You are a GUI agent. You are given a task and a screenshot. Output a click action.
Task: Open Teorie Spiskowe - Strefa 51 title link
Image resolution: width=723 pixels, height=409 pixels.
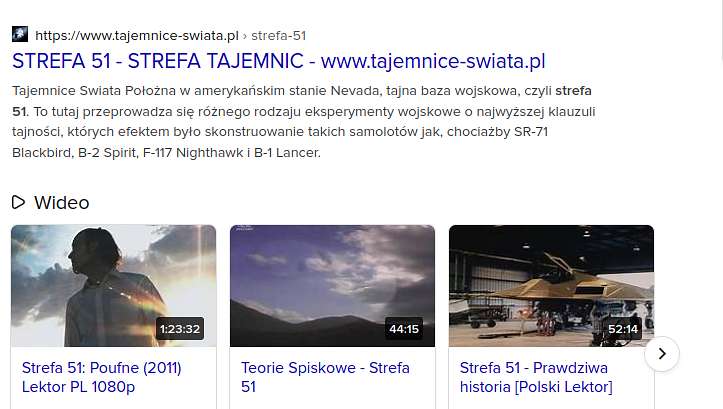pos(325,377)
